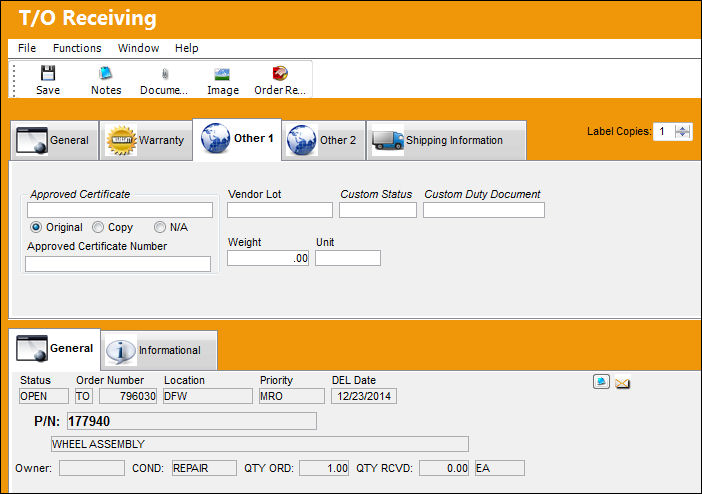This screenshot has width=702, height=494.
Task: Click the DEL Date value 12/23/2014
Action: coord(364,396)
